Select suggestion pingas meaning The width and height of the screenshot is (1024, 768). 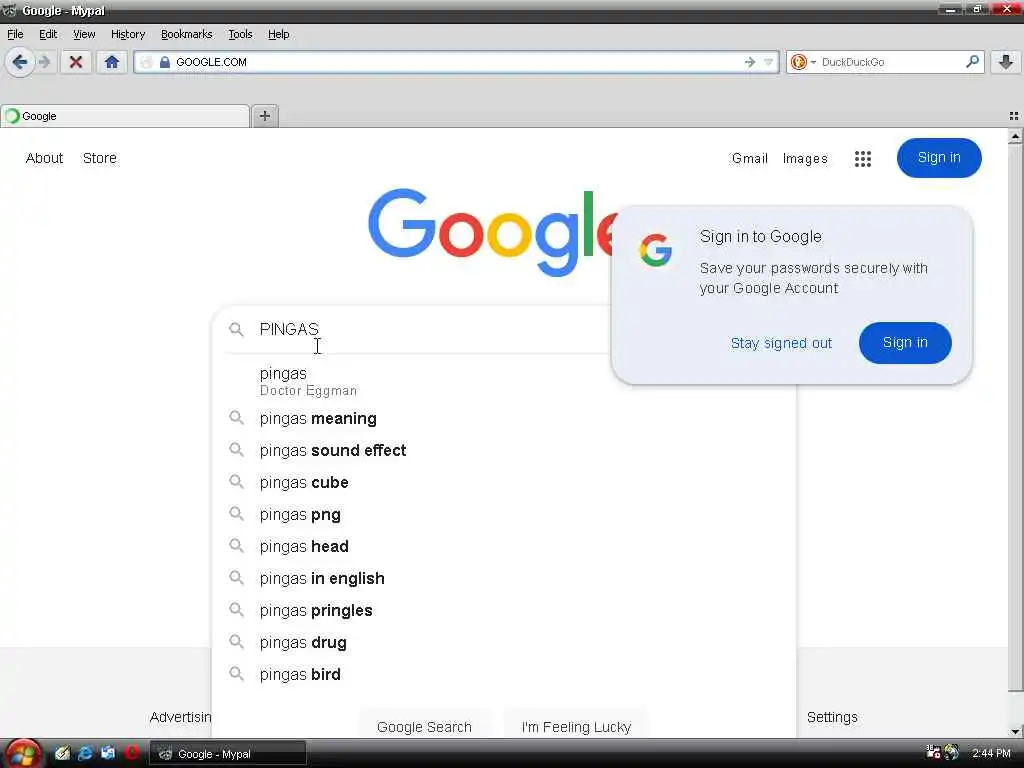coord(504,419)
